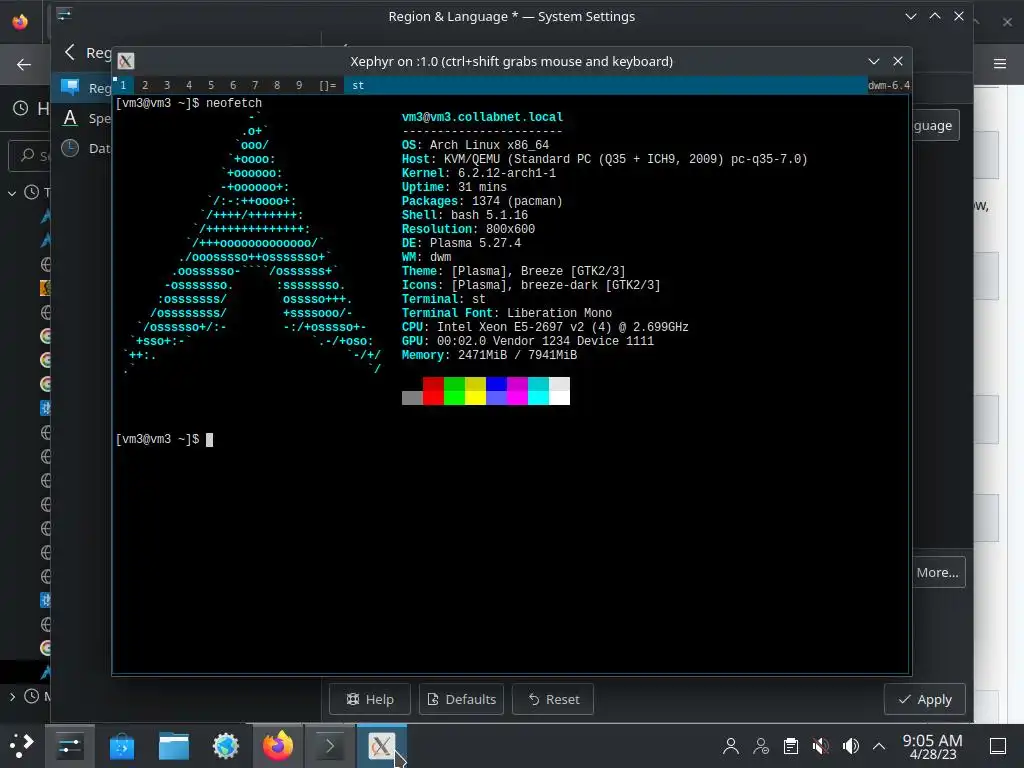Select the Region & Language speech-bubble icon
Viewport: 1024px width, 768px height.
click(x=70, y=87)
